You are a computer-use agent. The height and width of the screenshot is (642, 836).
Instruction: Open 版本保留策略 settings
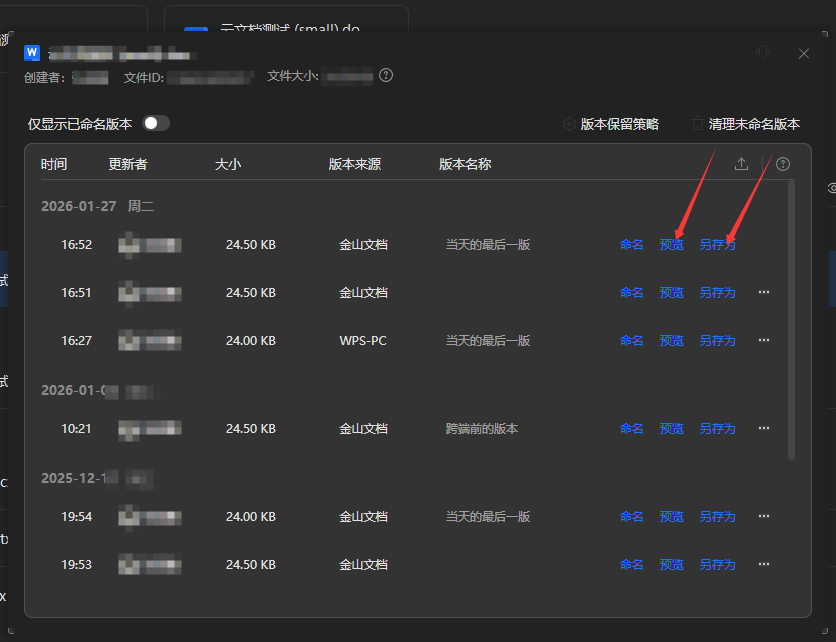click(611, 124)
